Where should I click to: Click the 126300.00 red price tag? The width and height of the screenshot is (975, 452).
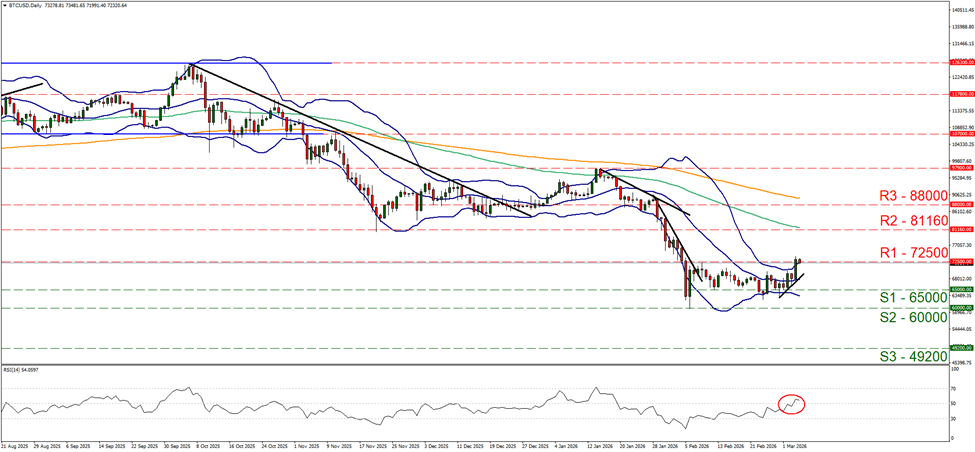click(x=961, y=63)
